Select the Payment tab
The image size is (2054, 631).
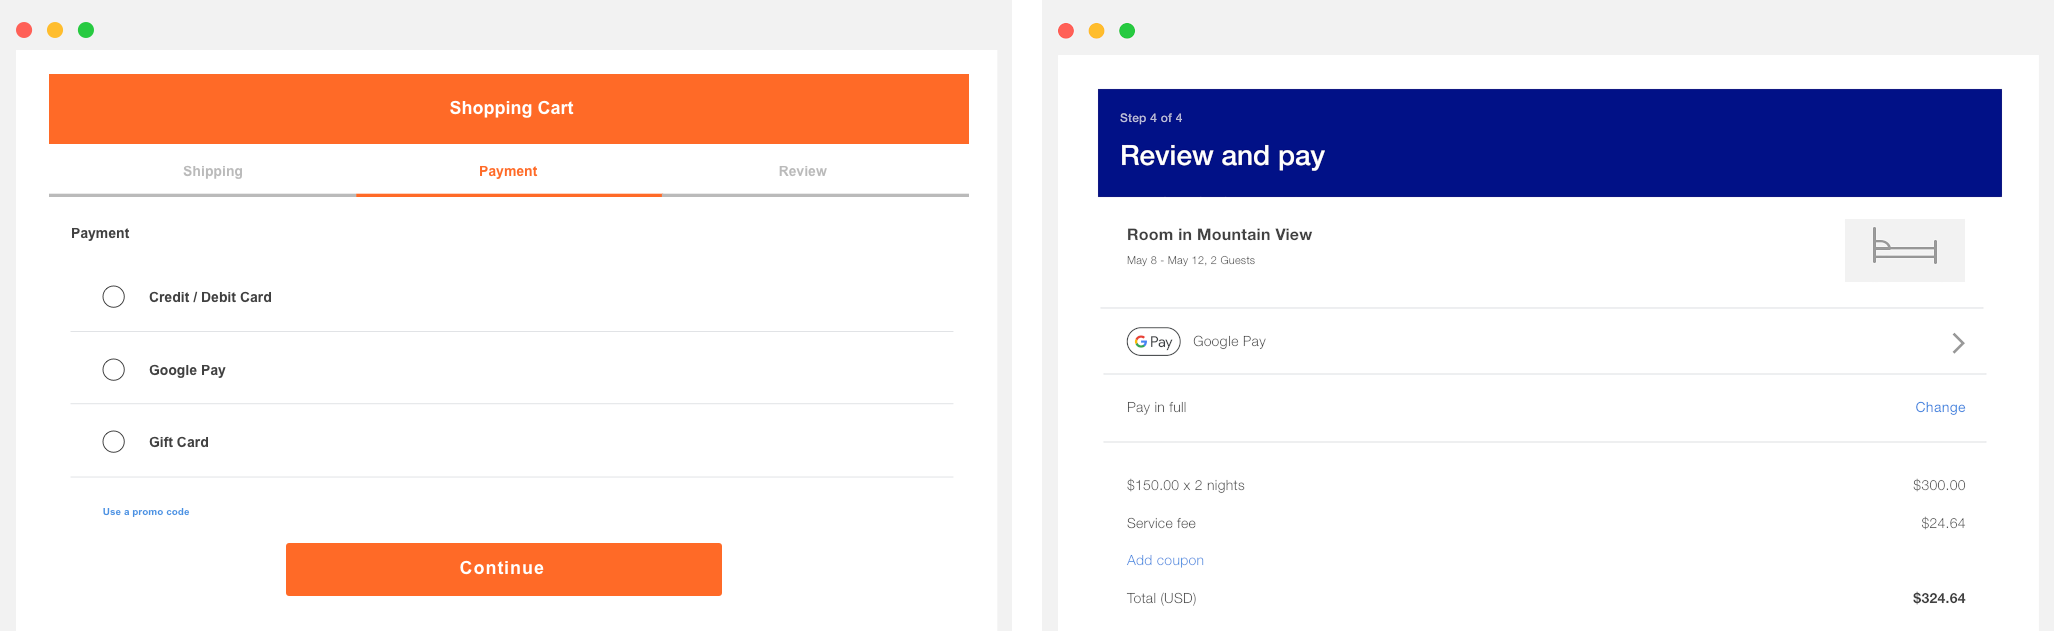point(508,171)
